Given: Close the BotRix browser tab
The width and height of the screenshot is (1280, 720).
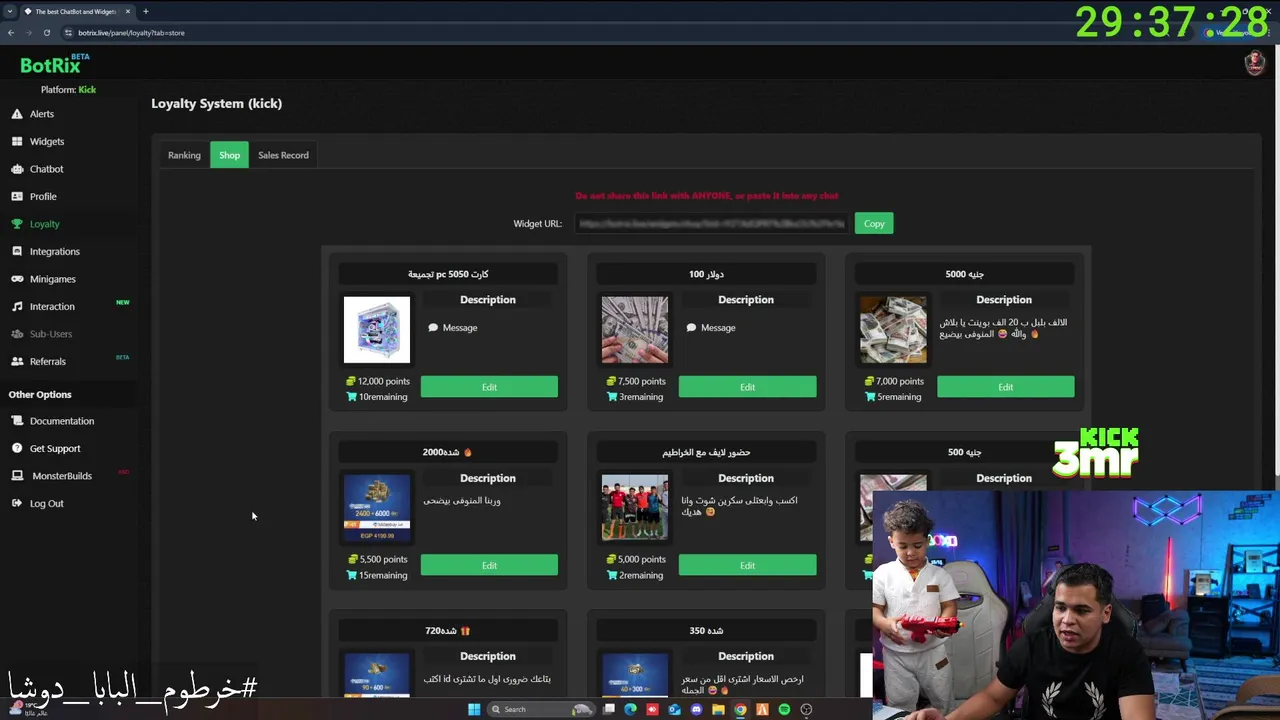Looking at the screenshot, I should click(x=127, y=11).
